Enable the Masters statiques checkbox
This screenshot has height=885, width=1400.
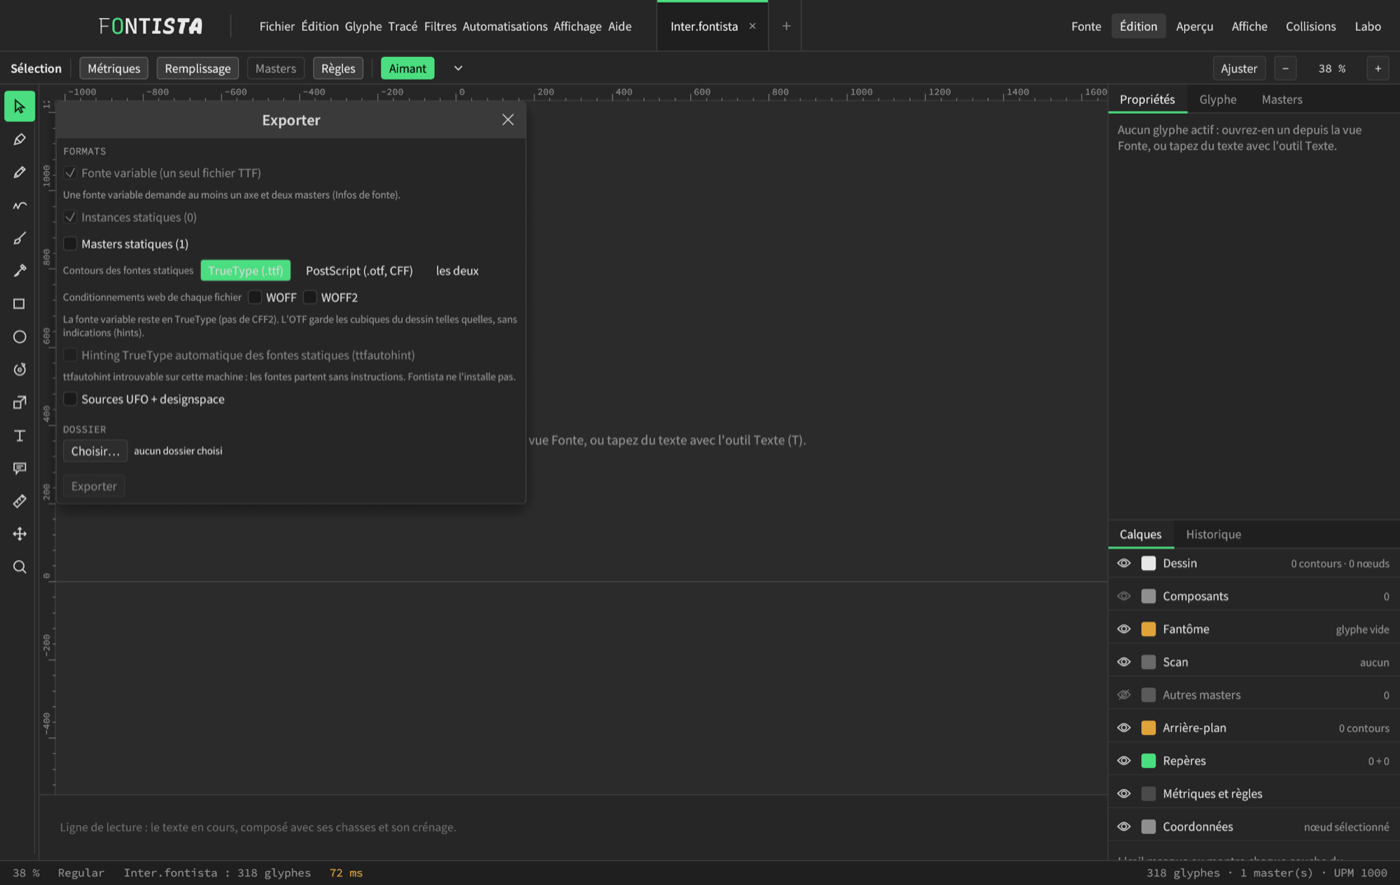pyautogui.click(x=70, y=244)
